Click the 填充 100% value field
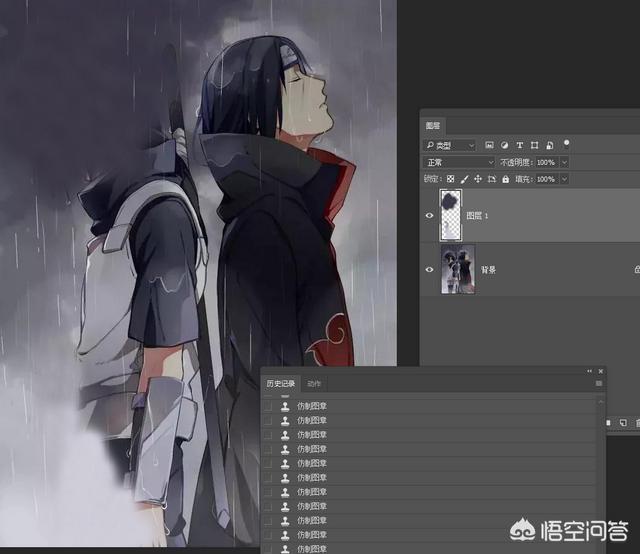Viewport: 640px width, 554px height. click(547, 179)
